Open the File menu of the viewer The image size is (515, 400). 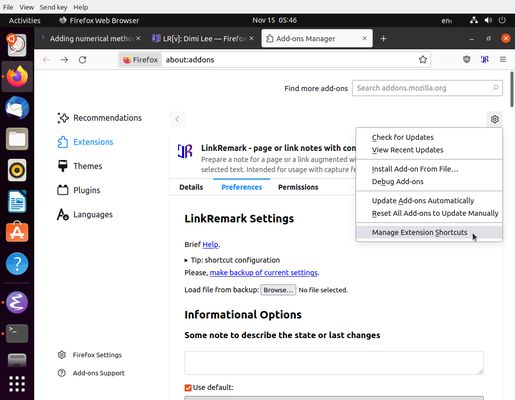click(8, 7)
